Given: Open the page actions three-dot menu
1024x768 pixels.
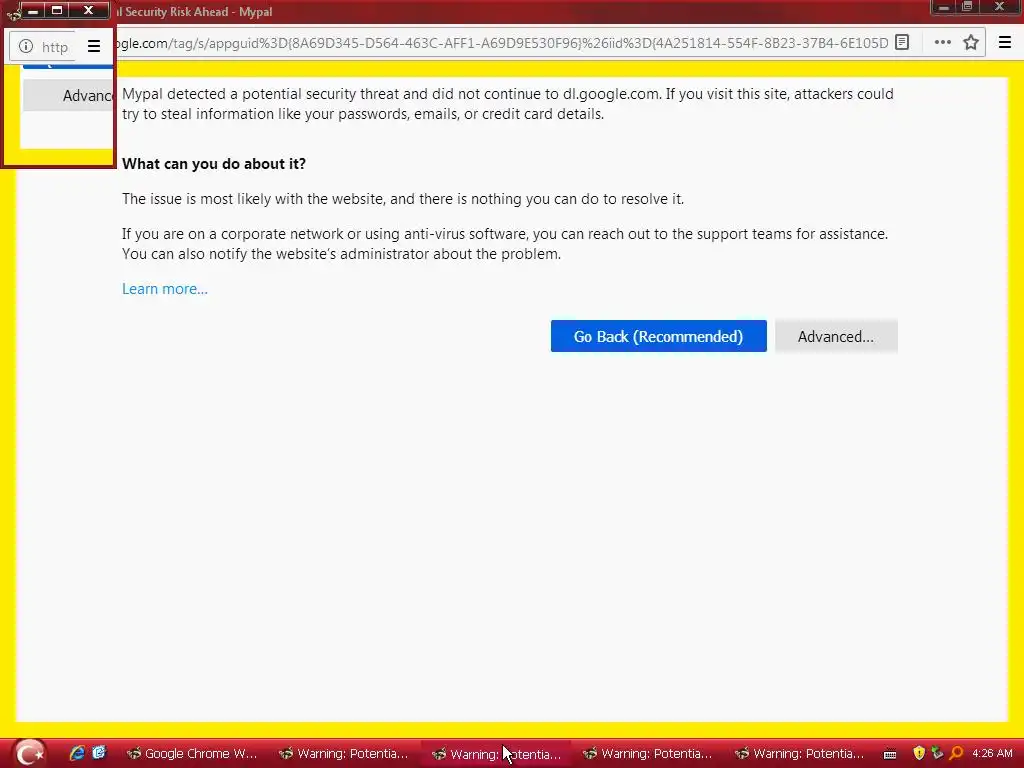Looking at the screenshot, I should pyautogui.click(x=942, y=42).
